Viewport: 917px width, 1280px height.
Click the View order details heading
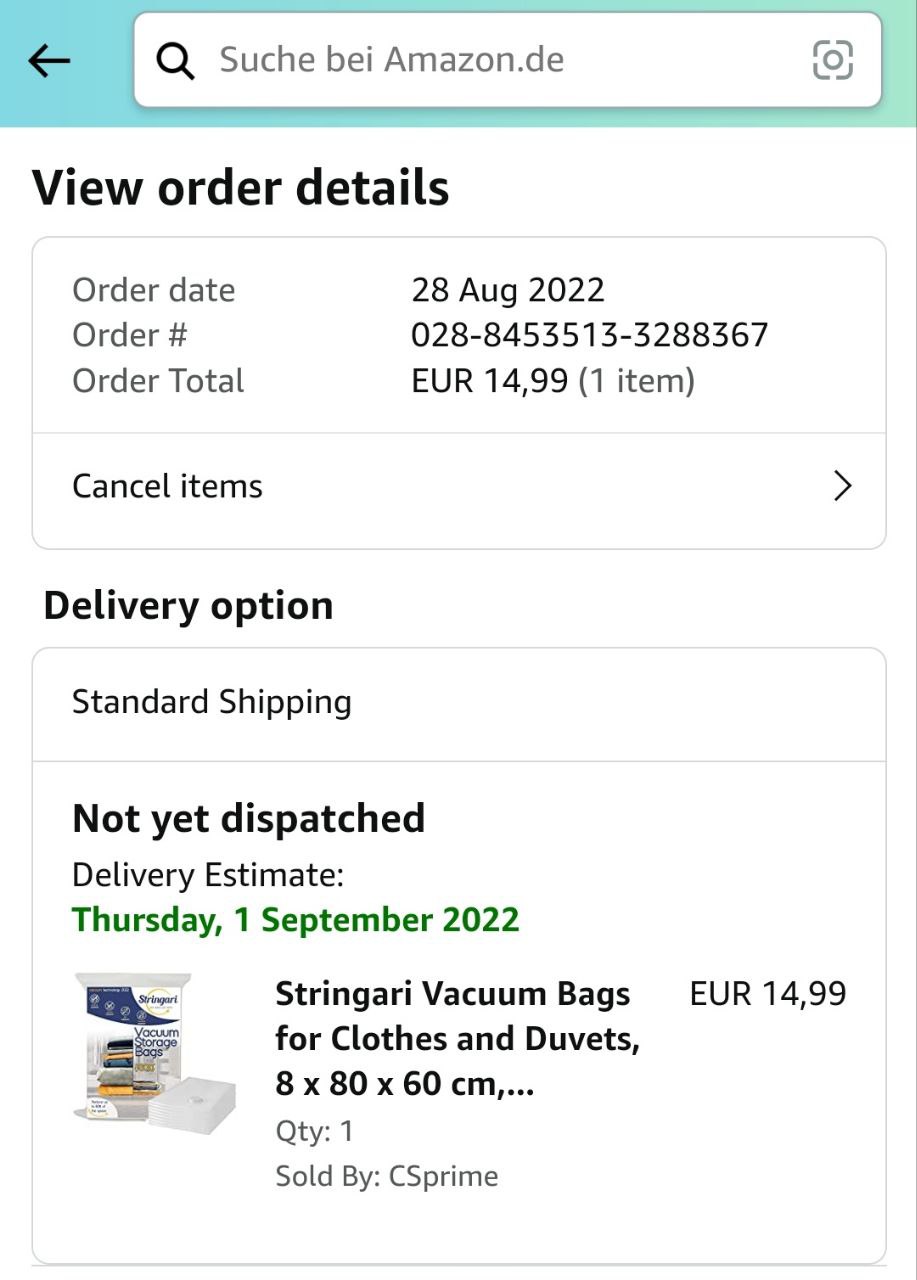[241, 188]
